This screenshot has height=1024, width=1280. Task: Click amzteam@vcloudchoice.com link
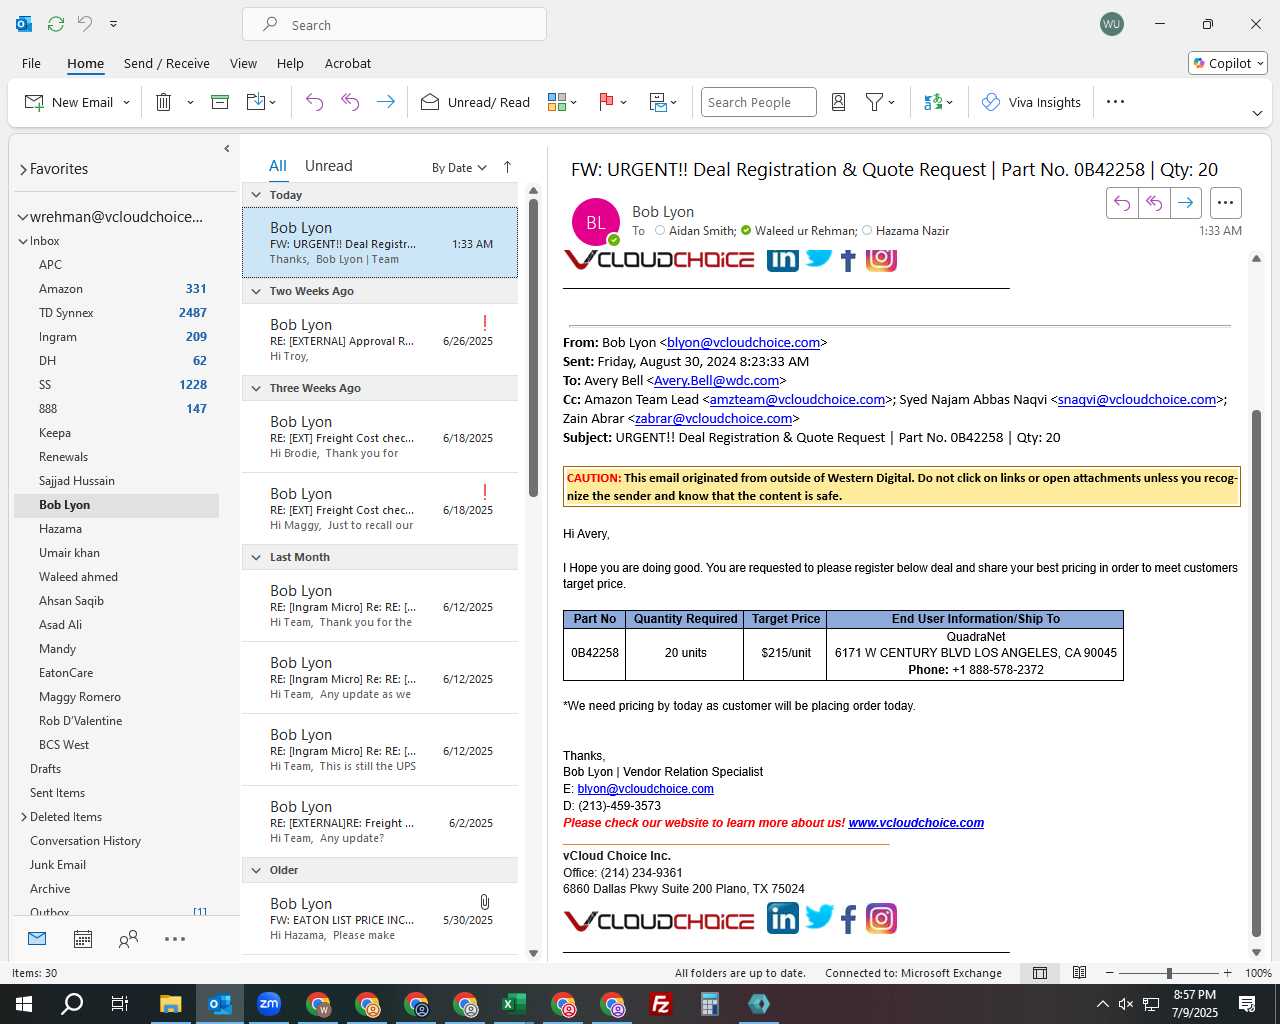pos(797,399)
